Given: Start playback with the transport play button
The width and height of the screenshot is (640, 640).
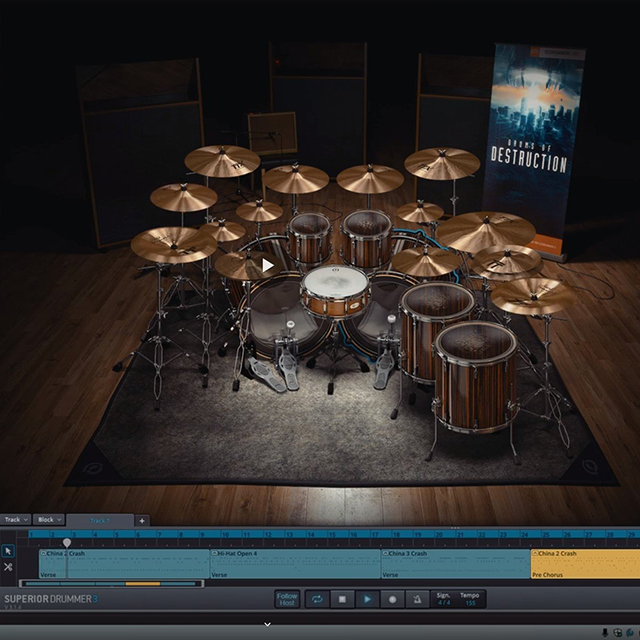Looking at the screenshot, I should (367, 599).
